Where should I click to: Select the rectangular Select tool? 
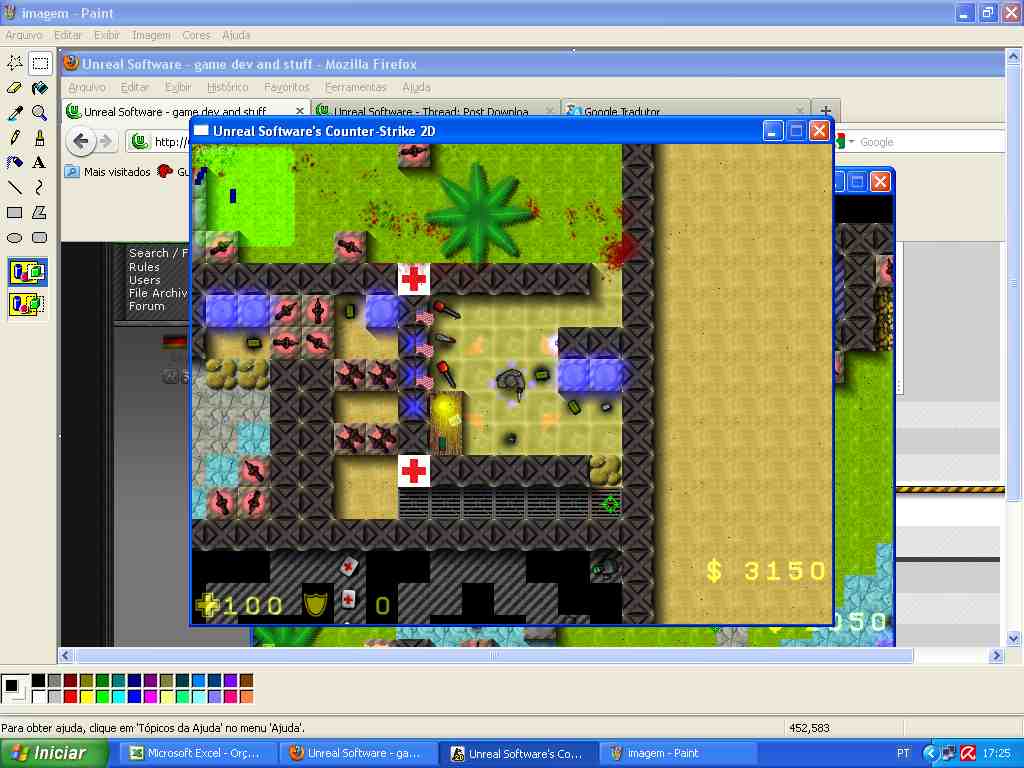tap(40, 63)
